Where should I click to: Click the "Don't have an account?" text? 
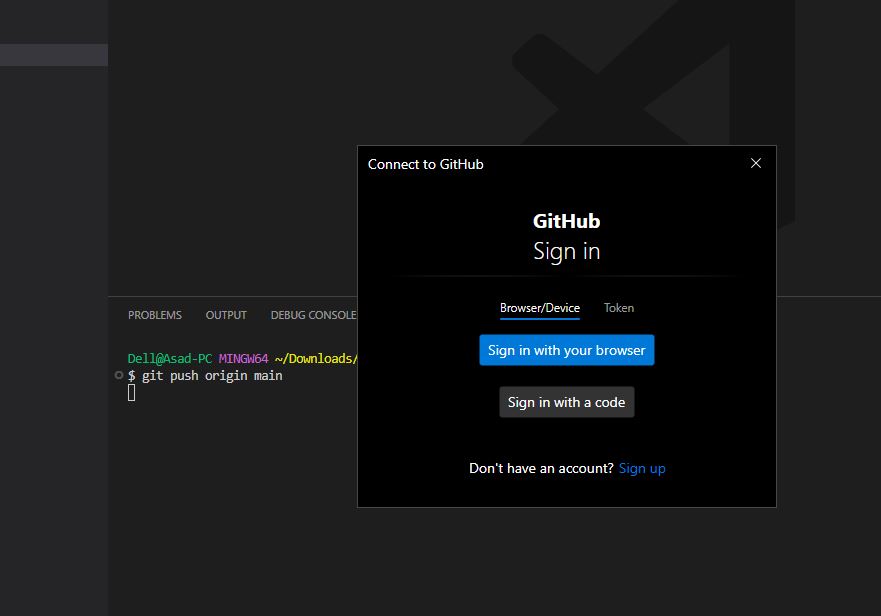click(x=541, y=468)
